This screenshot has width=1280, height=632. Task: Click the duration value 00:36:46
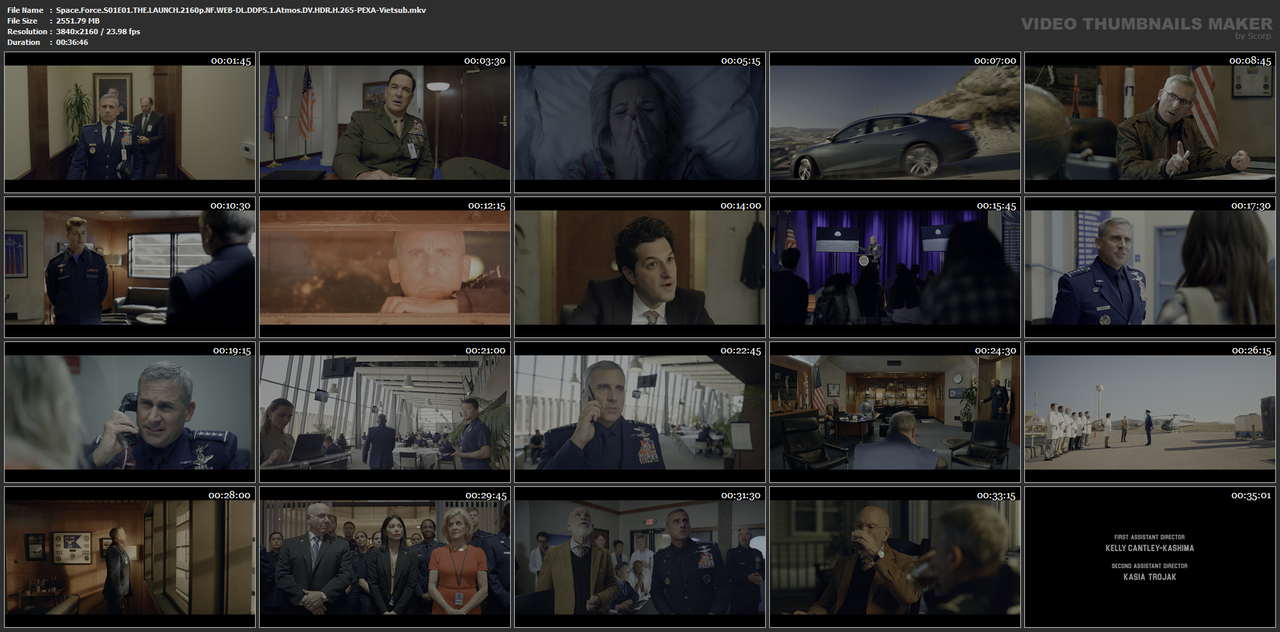click(72, 42)
